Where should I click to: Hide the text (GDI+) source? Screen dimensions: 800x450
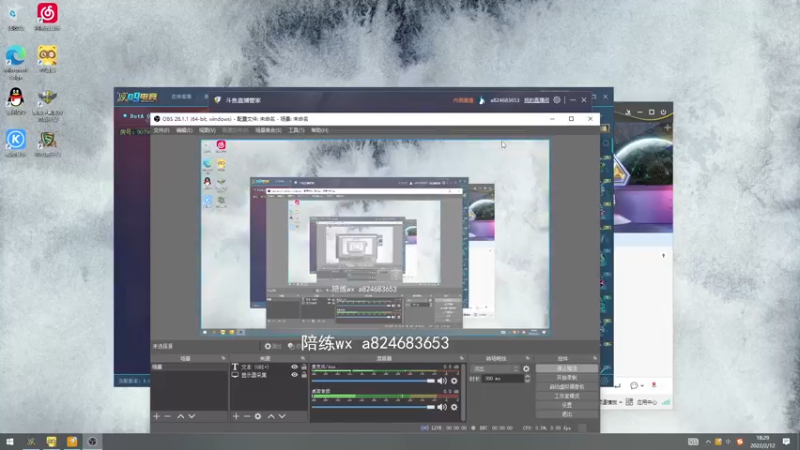tap(294, 367)
